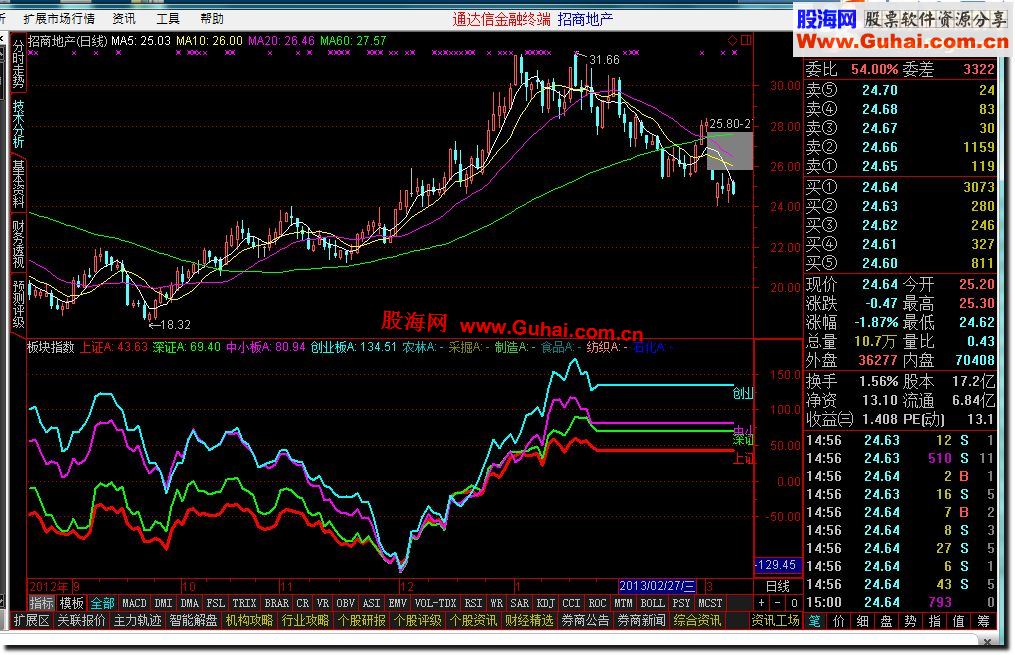Open the 关联报价 bottom tab
Image resolution: width=1015 pixels, height=655 pixels.
click(x=82, y=621)
